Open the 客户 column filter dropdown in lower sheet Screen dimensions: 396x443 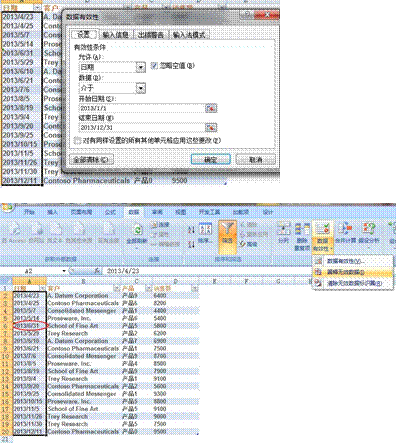[x=116, y=288]
